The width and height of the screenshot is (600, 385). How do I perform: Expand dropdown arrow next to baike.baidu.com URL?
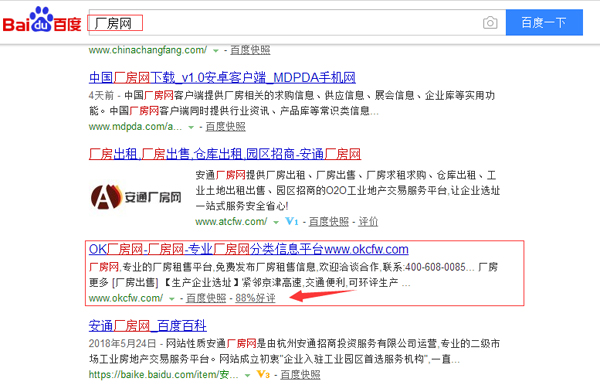pos(248,375)
